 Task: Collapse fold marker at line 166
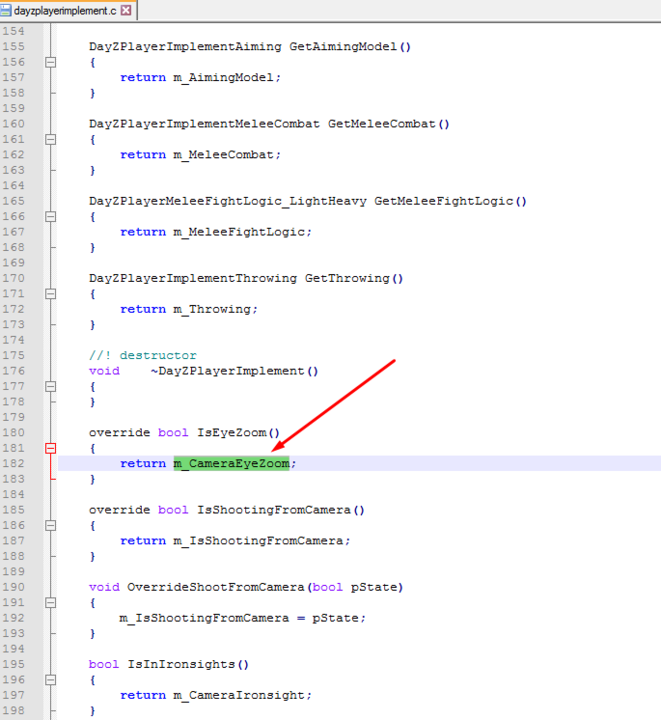click(50, 216)
